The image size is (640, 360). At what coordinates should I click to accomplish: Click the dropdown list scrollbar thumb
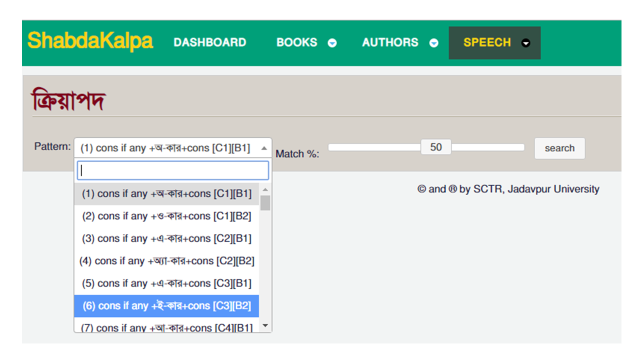coord(265,203)
